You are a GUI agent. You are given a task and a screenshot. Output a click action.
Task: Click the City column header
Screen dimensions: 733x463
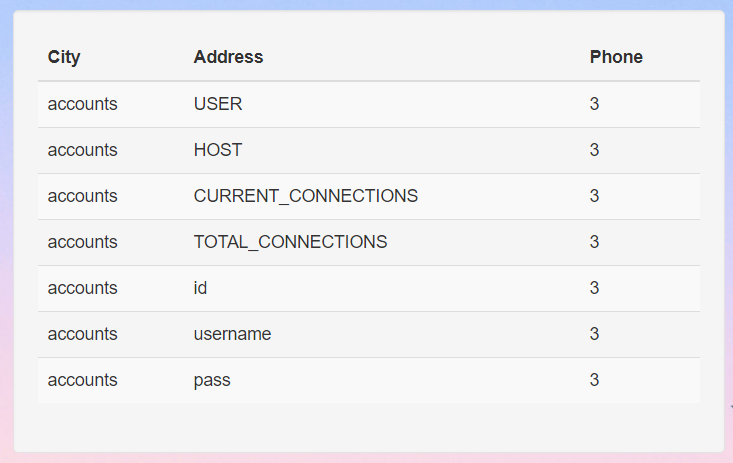64,57
